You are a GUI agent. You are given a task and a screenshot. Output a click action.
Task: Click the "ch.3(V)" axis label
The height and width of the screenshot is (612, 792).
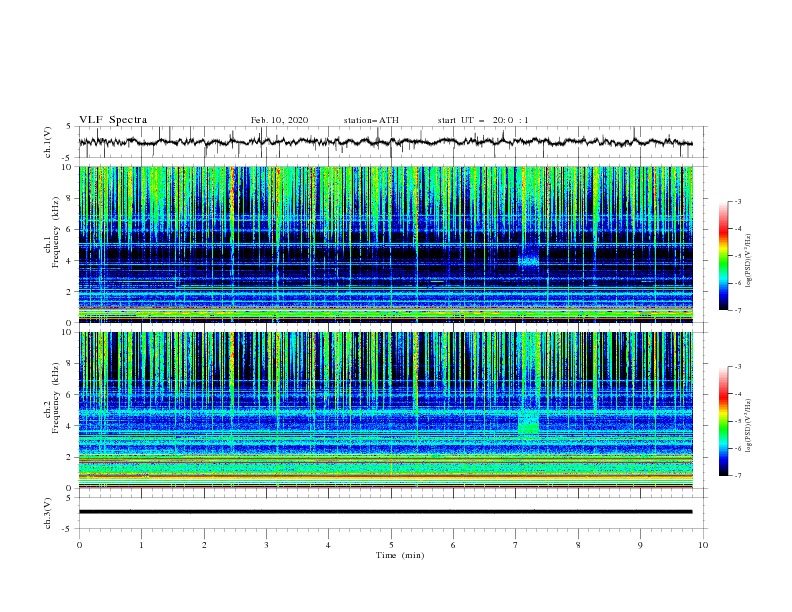[48, 513]
